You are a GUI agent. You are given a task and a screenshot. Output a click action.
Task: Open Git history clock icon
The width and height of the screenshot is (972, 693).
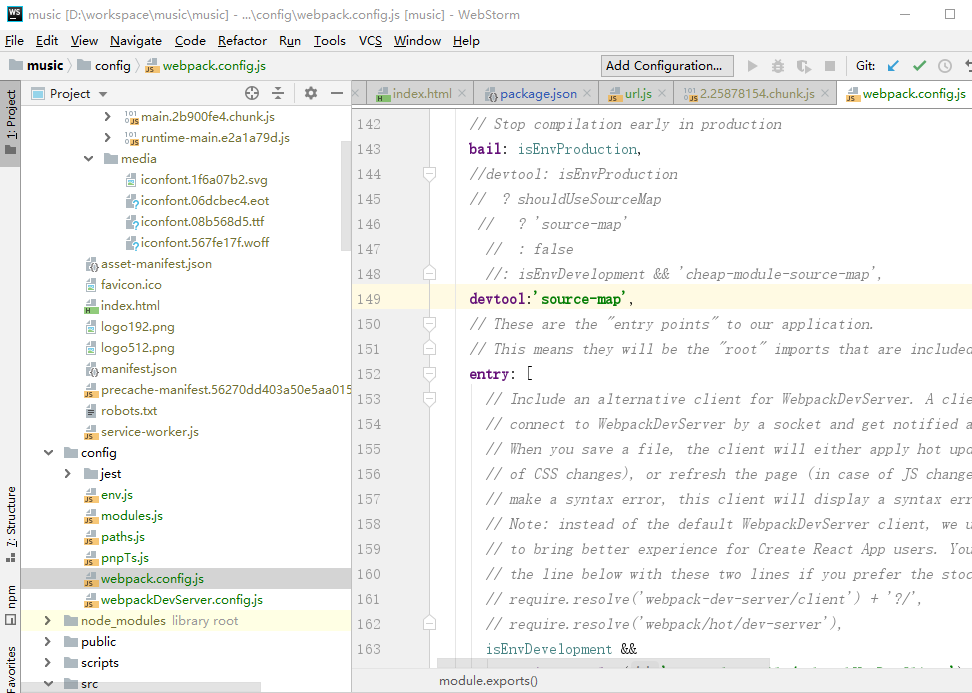pos(945,66)
